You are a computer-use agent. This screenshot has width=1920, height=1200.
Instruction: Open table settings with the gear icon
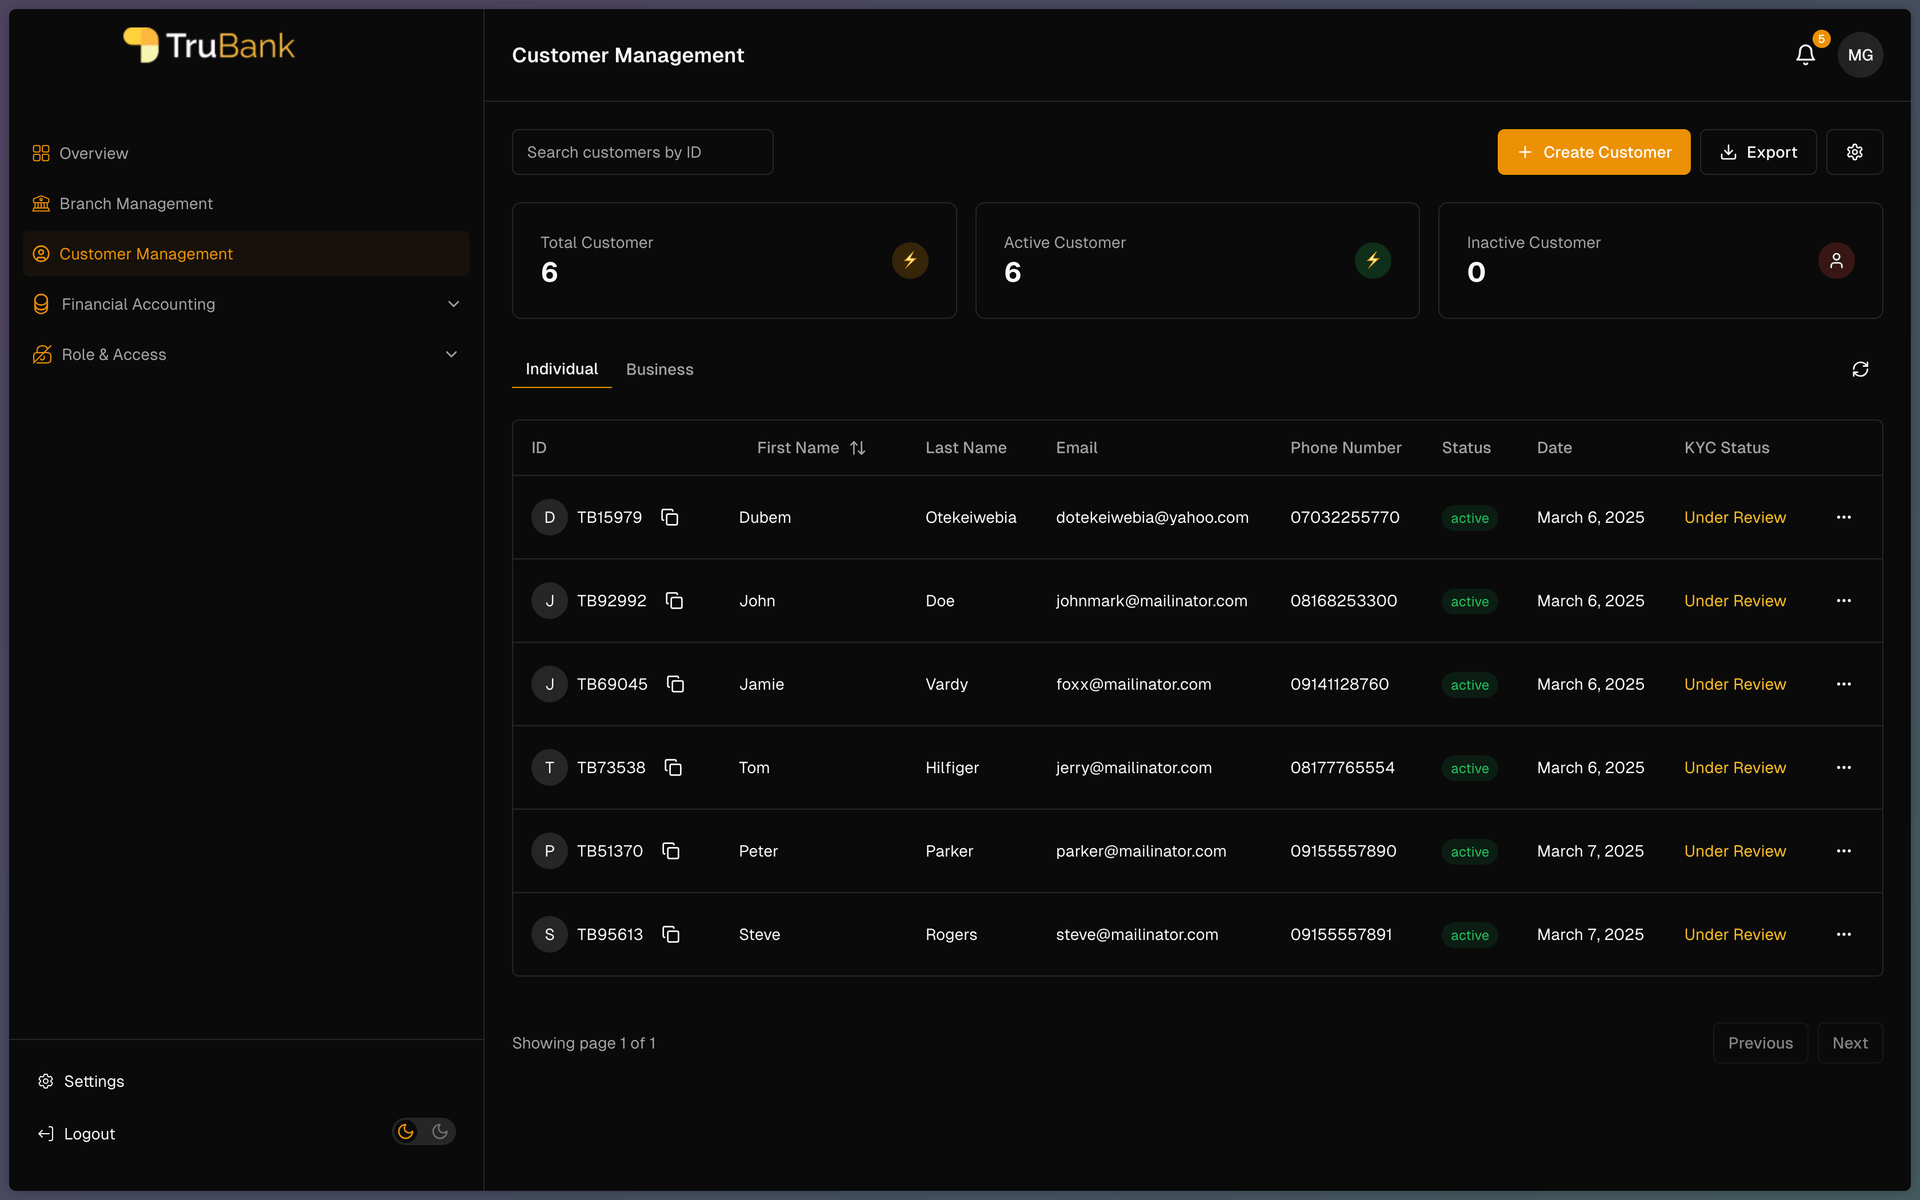coord(1855,151)
